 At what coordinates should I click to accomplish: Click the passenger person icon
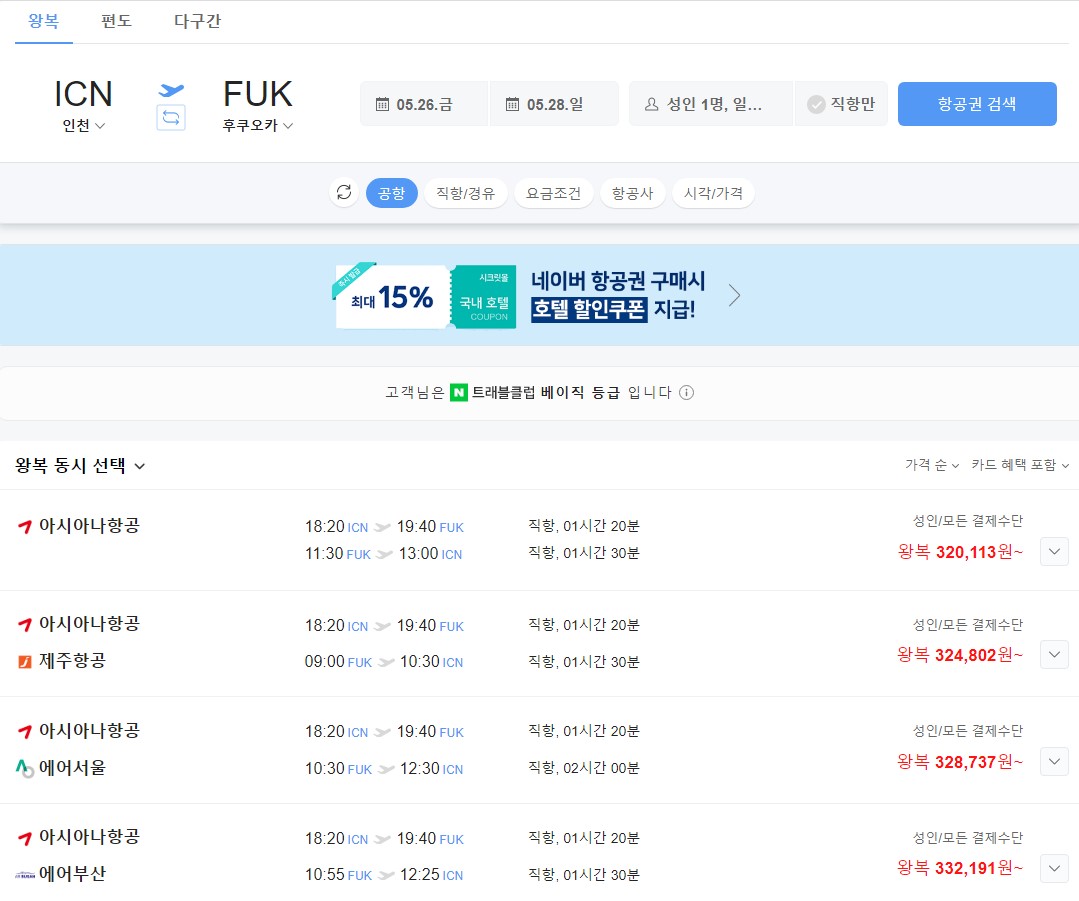651,104
